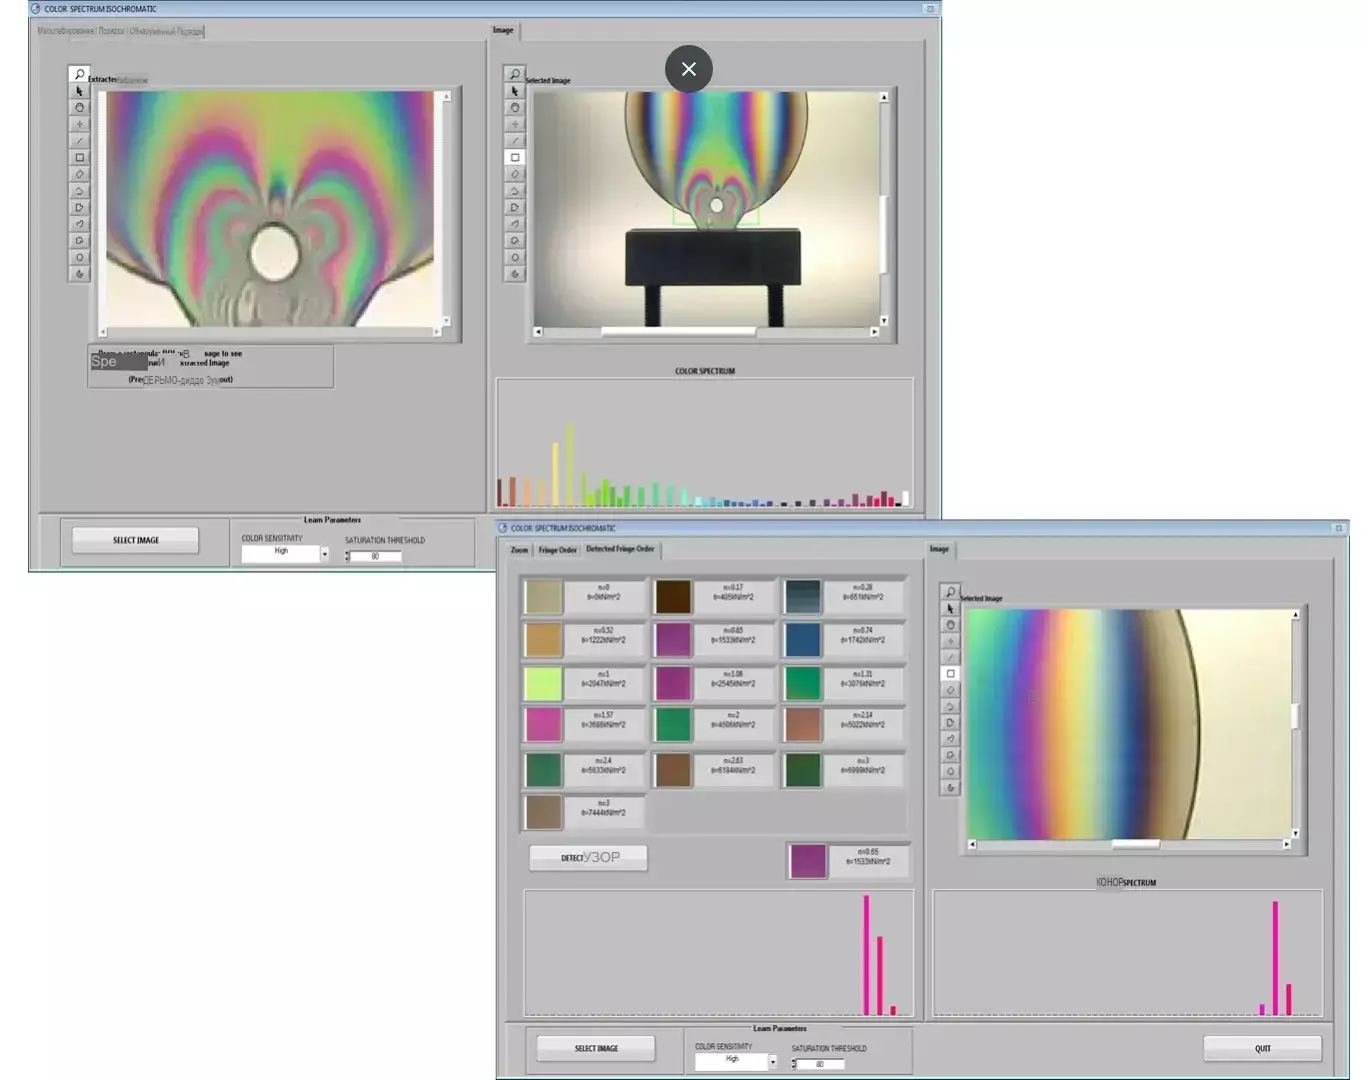Open Color Sensitivity dropdown in the top window

(x=324, y=553)
